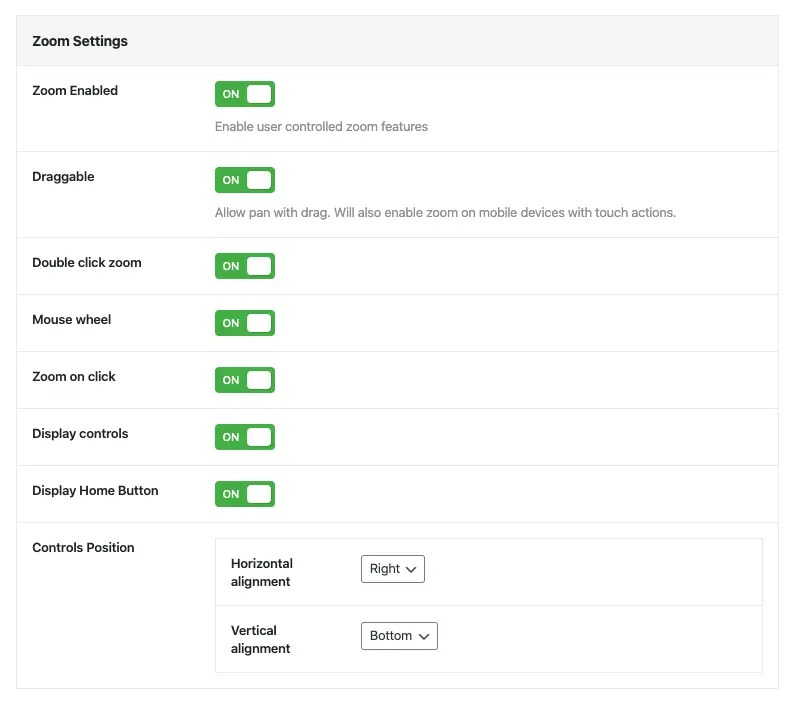Click the Mouse wheel label
Image resolution: width=794 pixels, height=707 pixels.
pos(72,320)
